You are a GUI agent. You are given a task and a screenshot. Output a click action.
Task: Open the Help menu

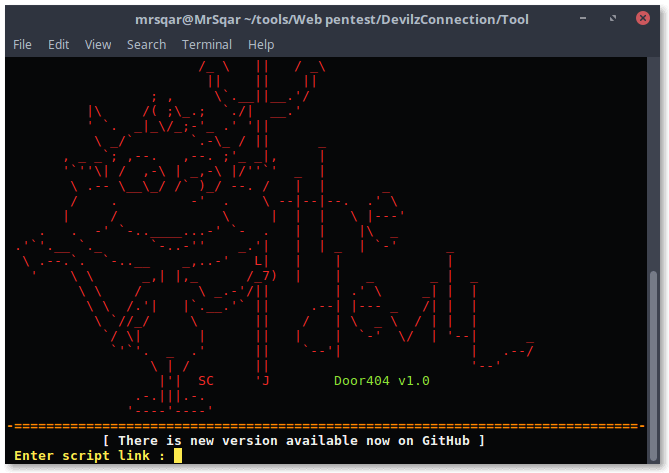[261, 44]
